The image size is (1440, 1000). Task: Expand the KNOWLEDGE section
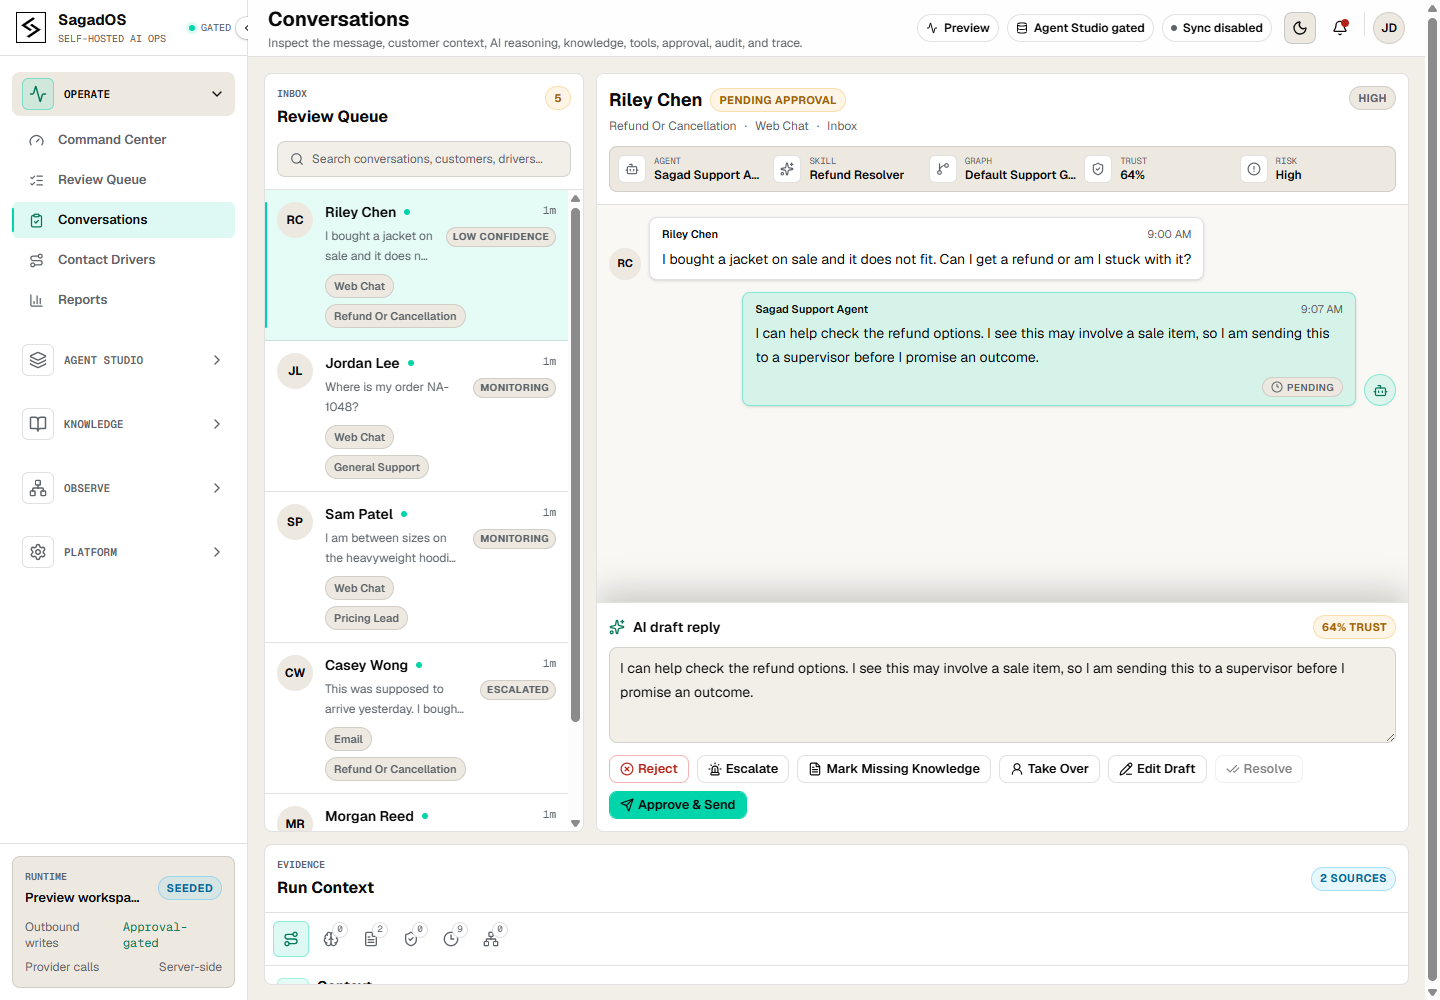(x=123, y=424)
